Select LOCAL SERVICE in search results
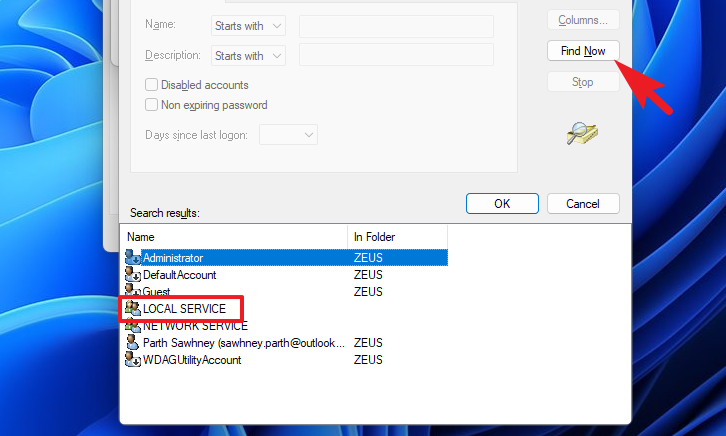 (184, 309)
